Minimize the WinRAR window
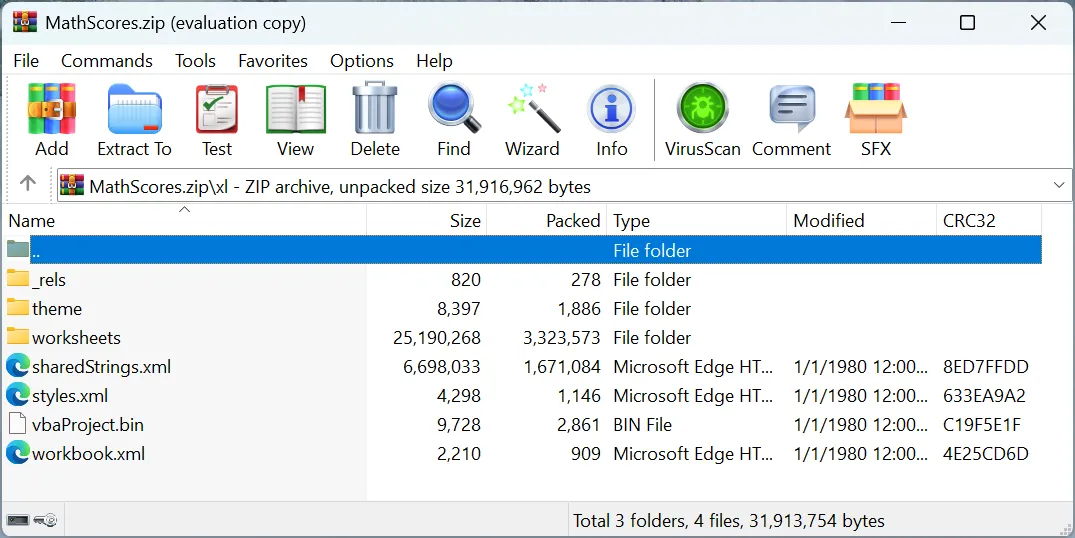The image size is (1075, 538). 898,23
